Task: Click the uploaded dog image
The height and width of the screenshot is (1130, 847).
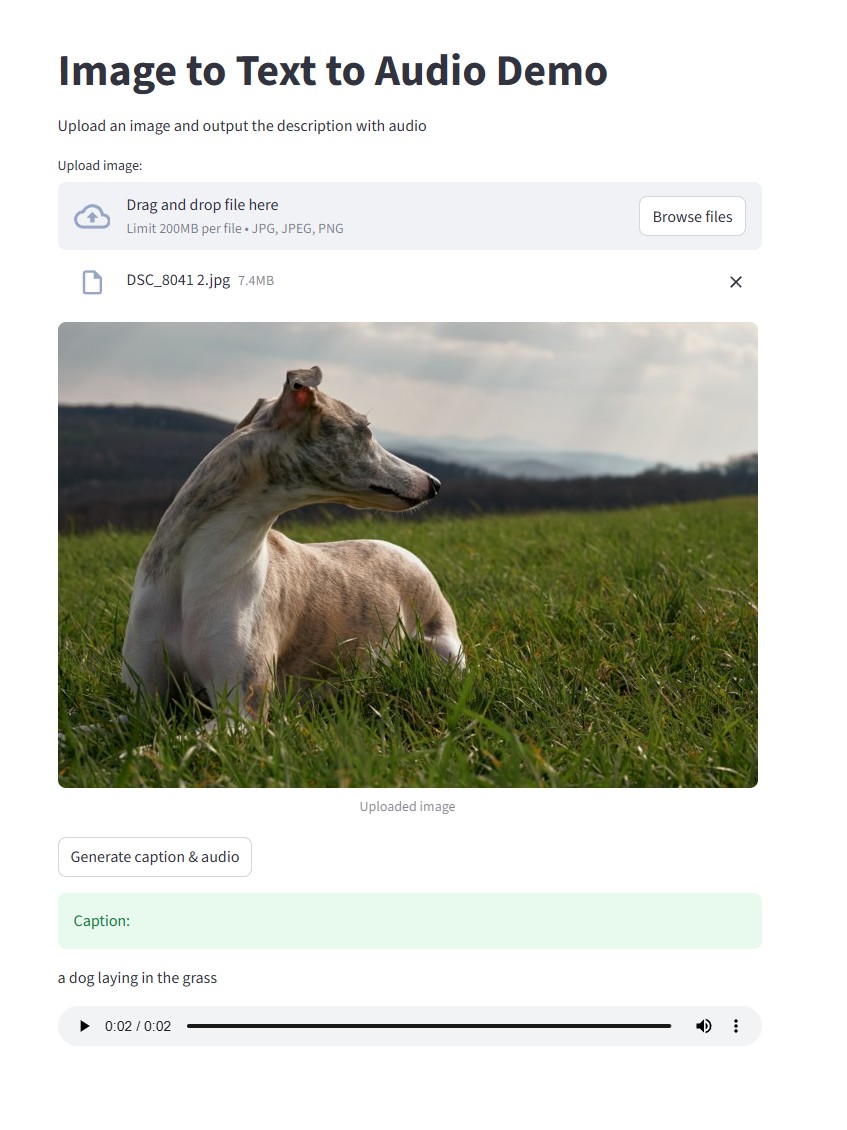Action: click(x=408, y=555)
